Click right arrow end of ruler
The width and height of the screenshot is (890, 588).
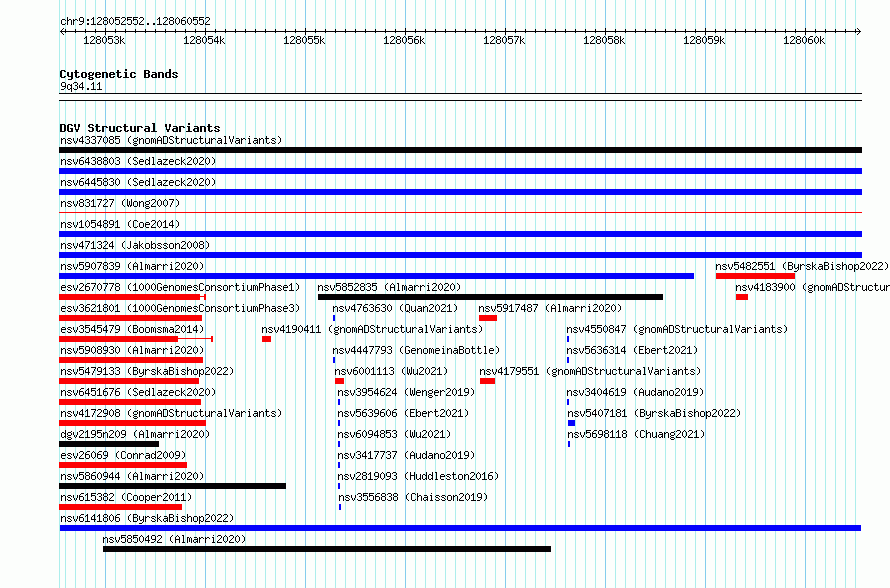(x=859, y=32)
